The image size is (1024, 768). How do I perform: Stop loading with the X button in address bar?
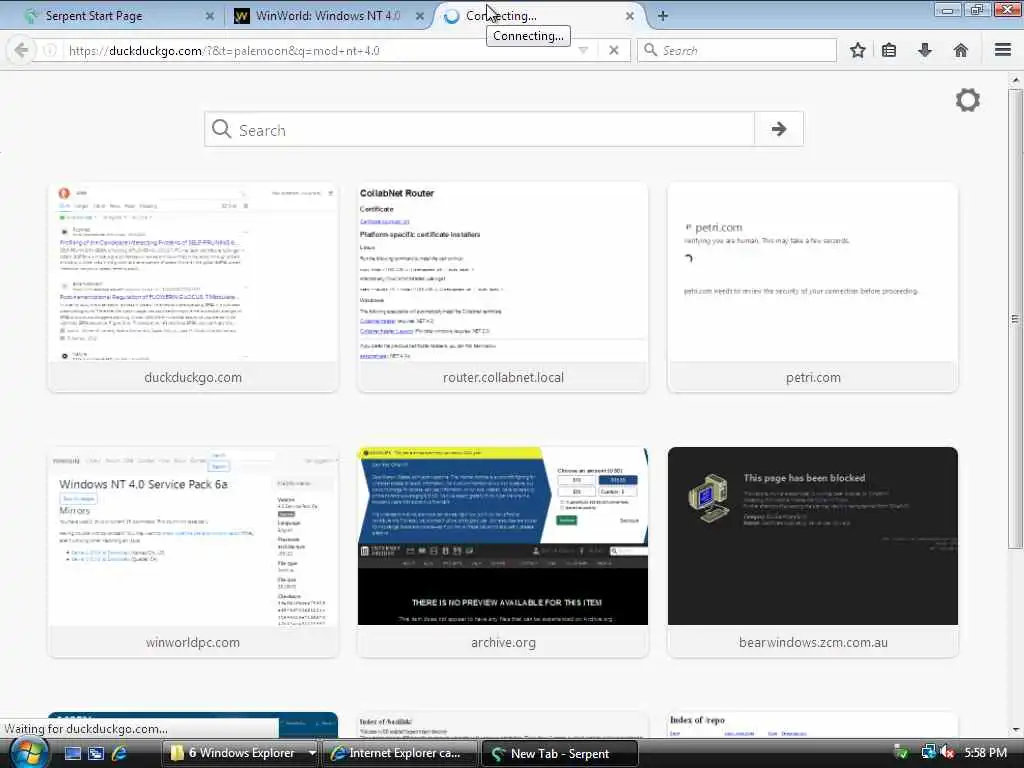[x=613, y=50]
